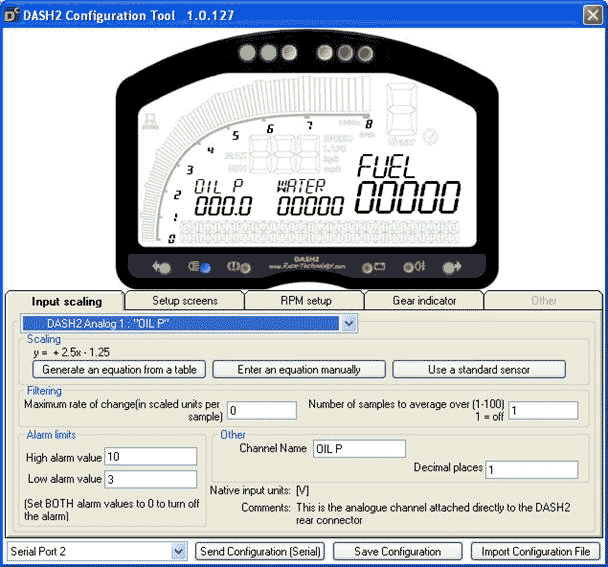Image resolution: width=608 pixels, height=567 pixels.
Task: Click the right turn indicator light
Action: (451, 267)
